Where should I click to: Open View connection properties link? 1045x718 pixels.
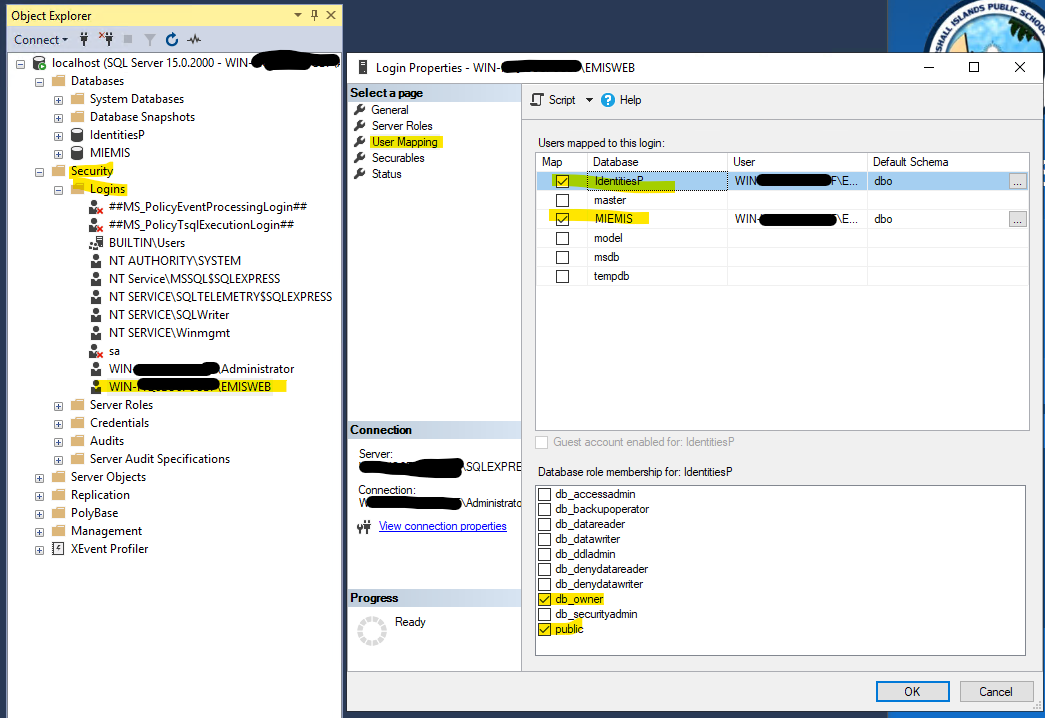442,526
